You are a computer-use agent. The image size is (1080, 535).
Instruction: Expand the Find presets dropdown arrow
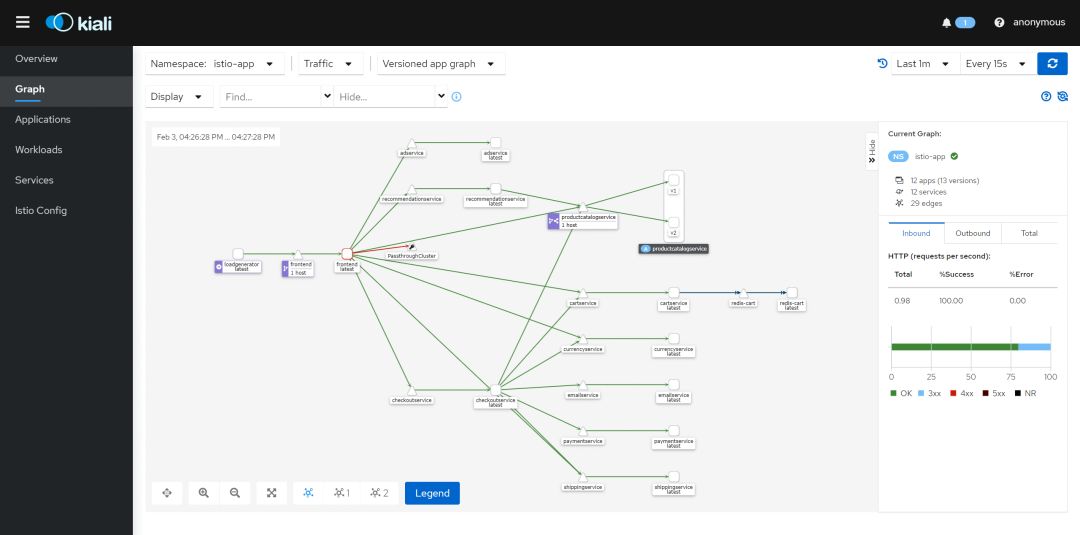(327, 96)
